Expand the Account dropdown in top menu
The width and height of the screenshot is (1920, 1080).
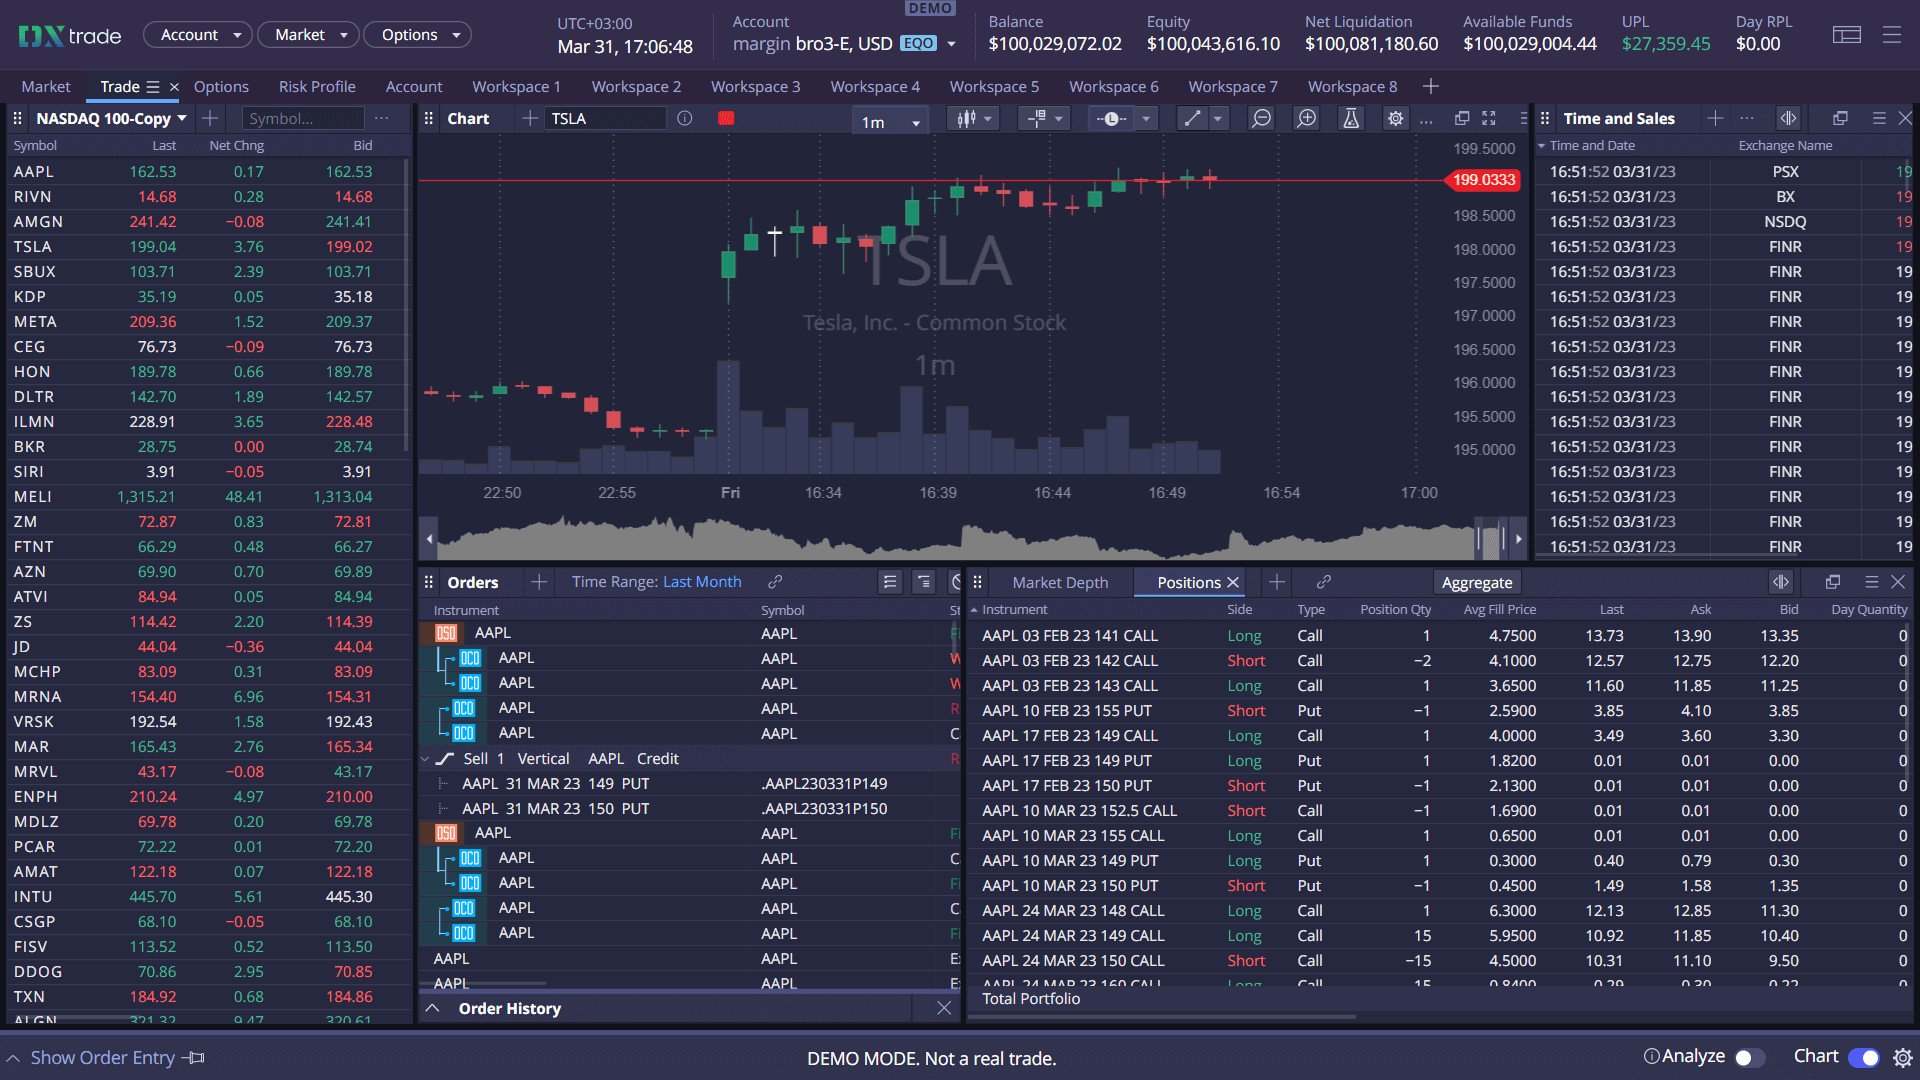196,36
